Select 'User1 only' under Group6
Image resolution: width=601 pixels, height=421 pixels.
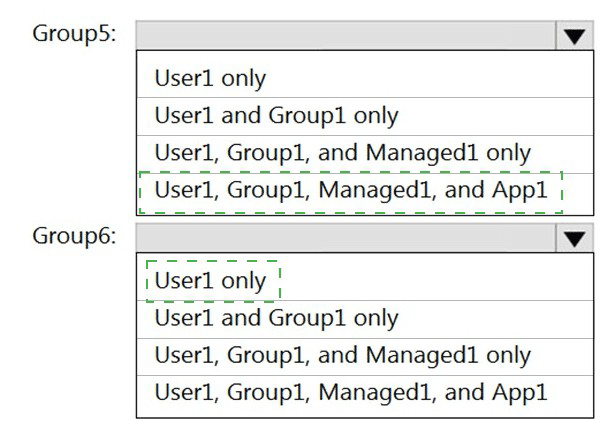coord(210,281)
